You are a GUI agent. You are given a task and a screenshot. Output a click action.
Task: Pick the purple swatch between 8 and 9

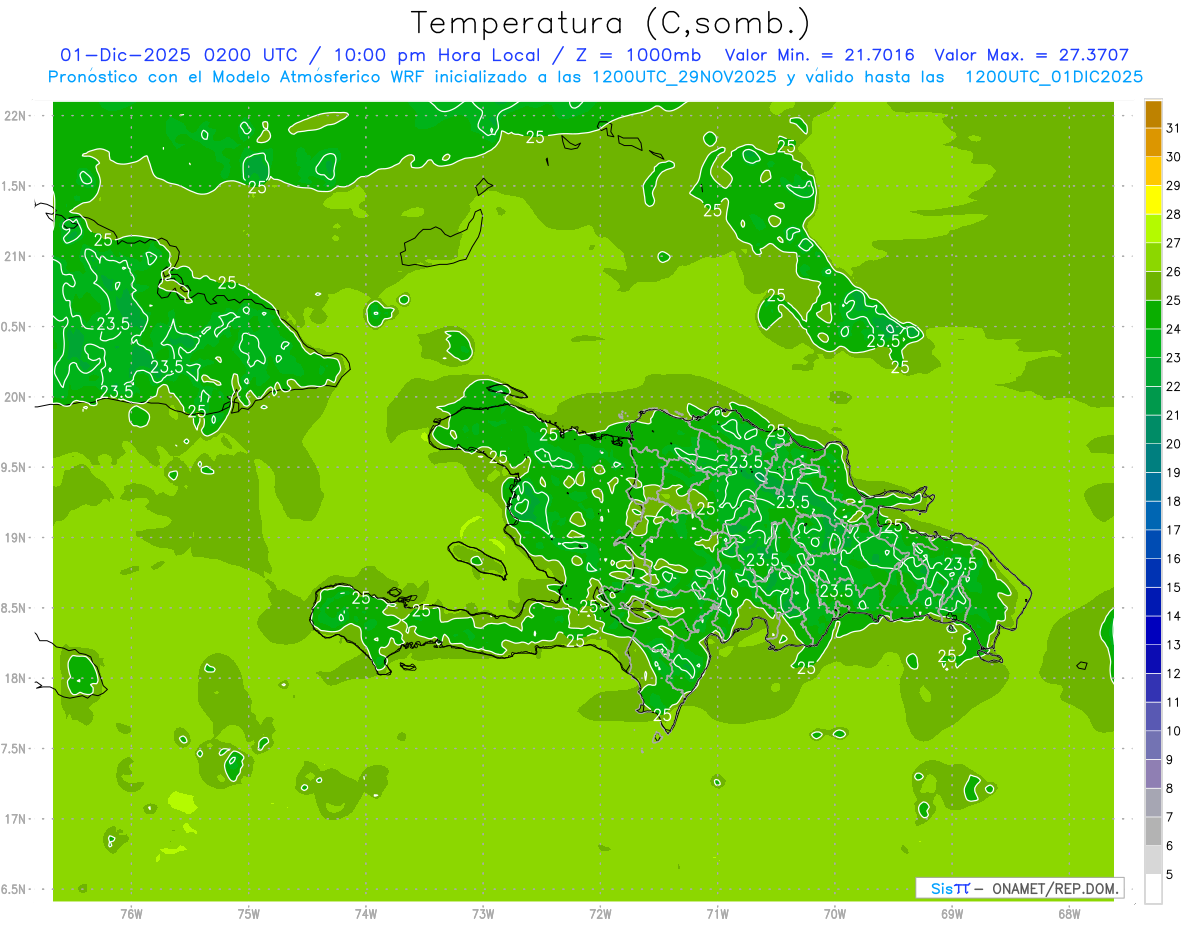tap(1153, 774)
